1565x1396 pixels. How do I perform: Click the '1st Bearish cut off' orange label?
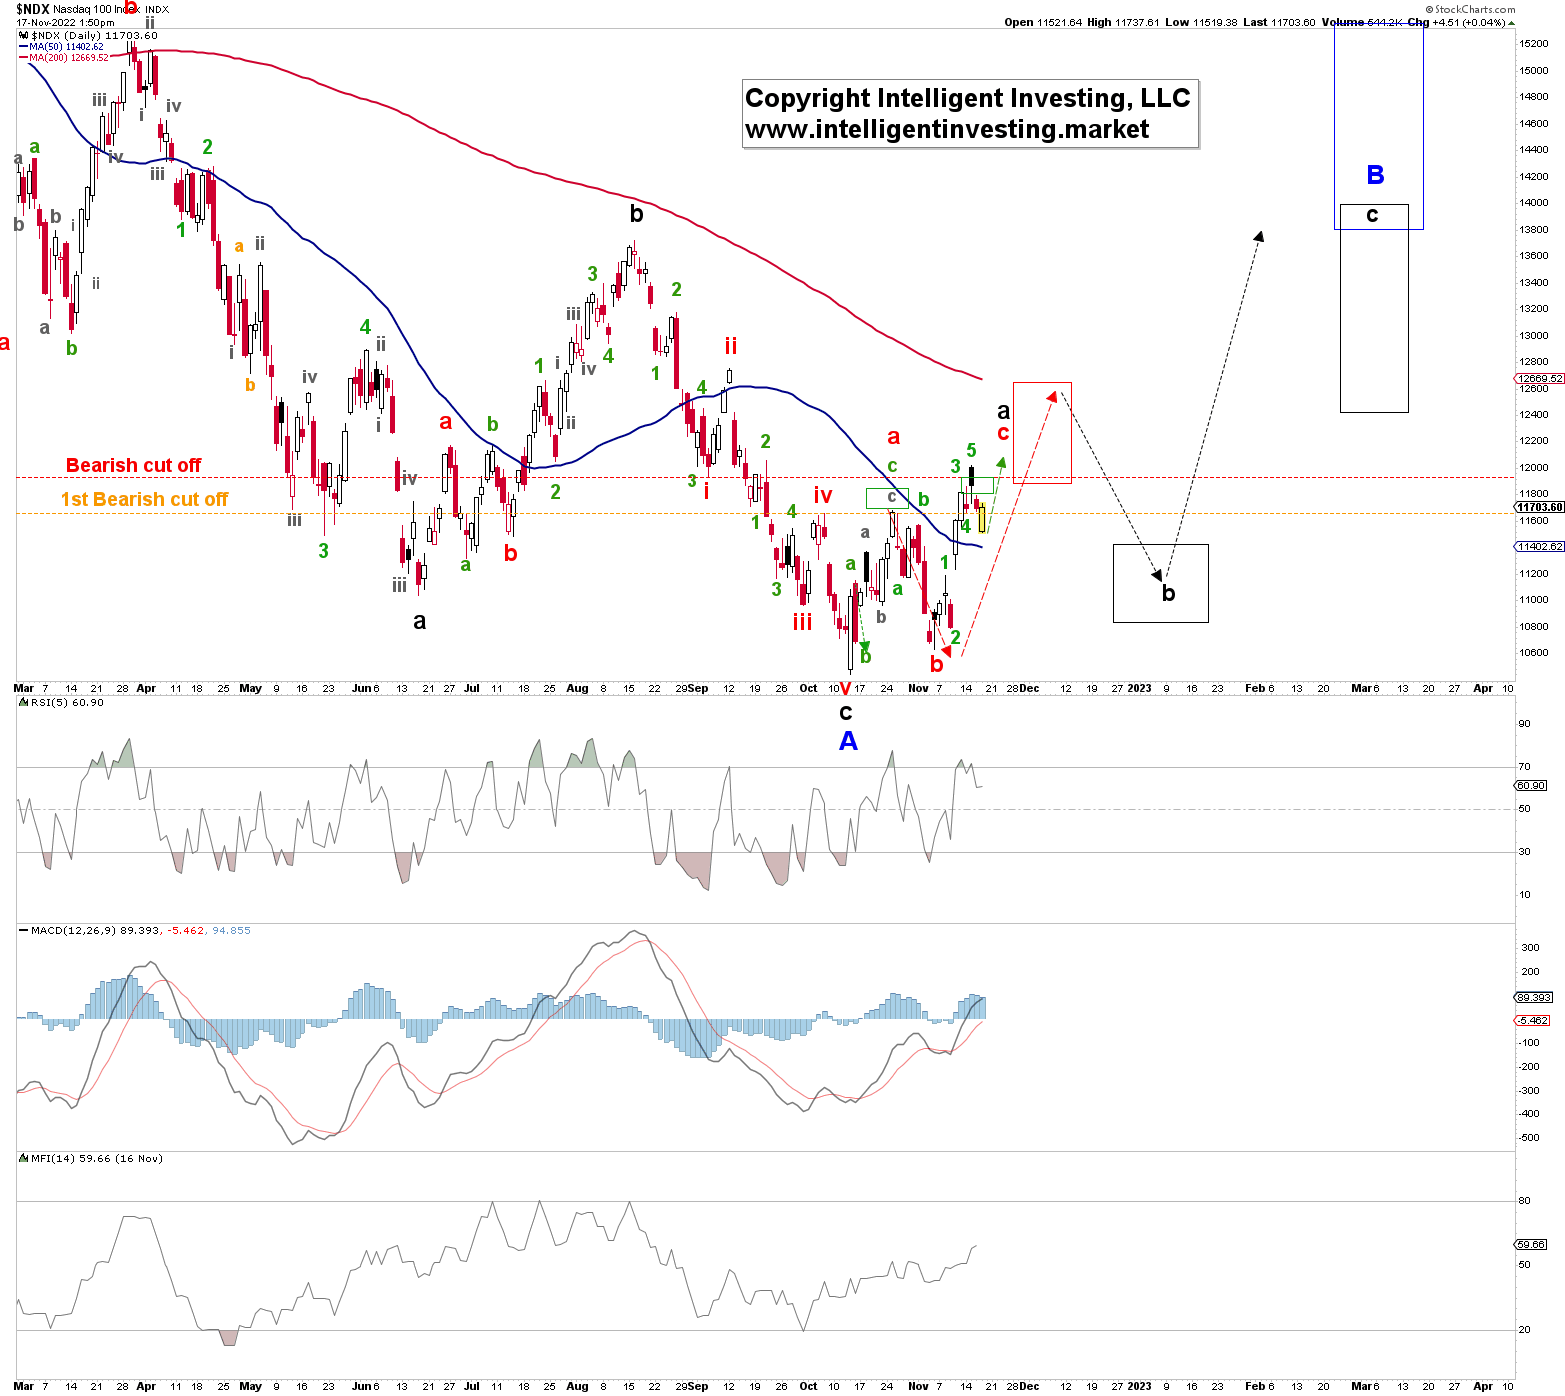pyautogui.click(x=144, y=499)
